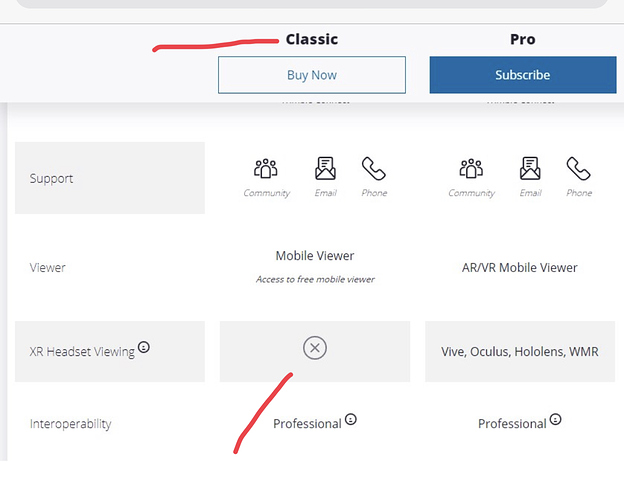Open the info icon beside XR Headset Viewing

click(x=144, y=348)
